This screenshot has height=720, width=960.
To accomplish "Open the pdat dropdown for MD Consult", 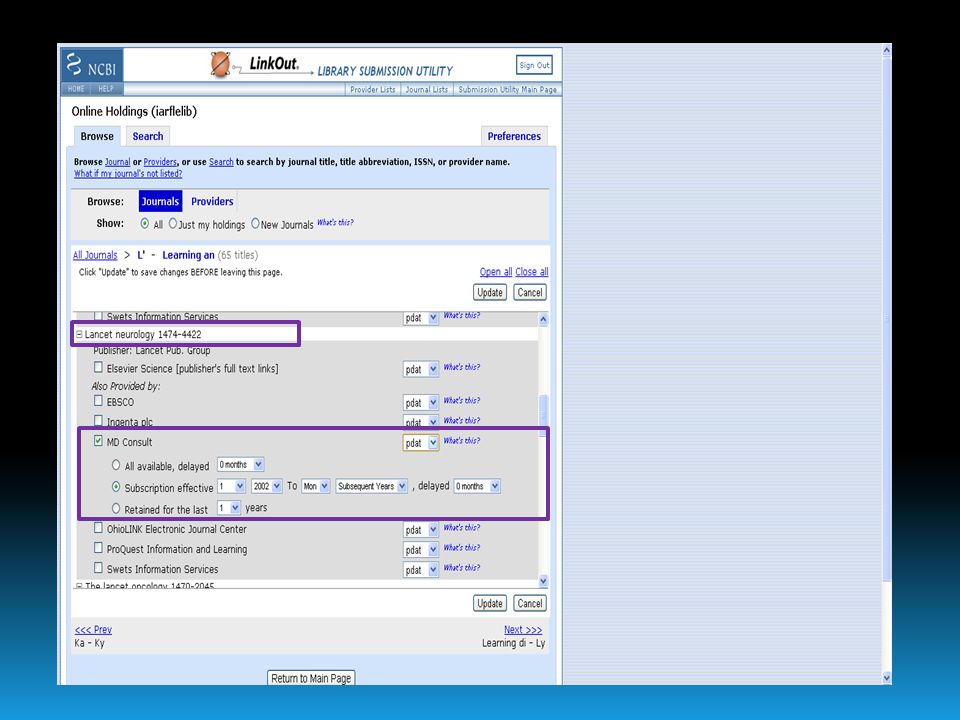I will pos(421,443).
